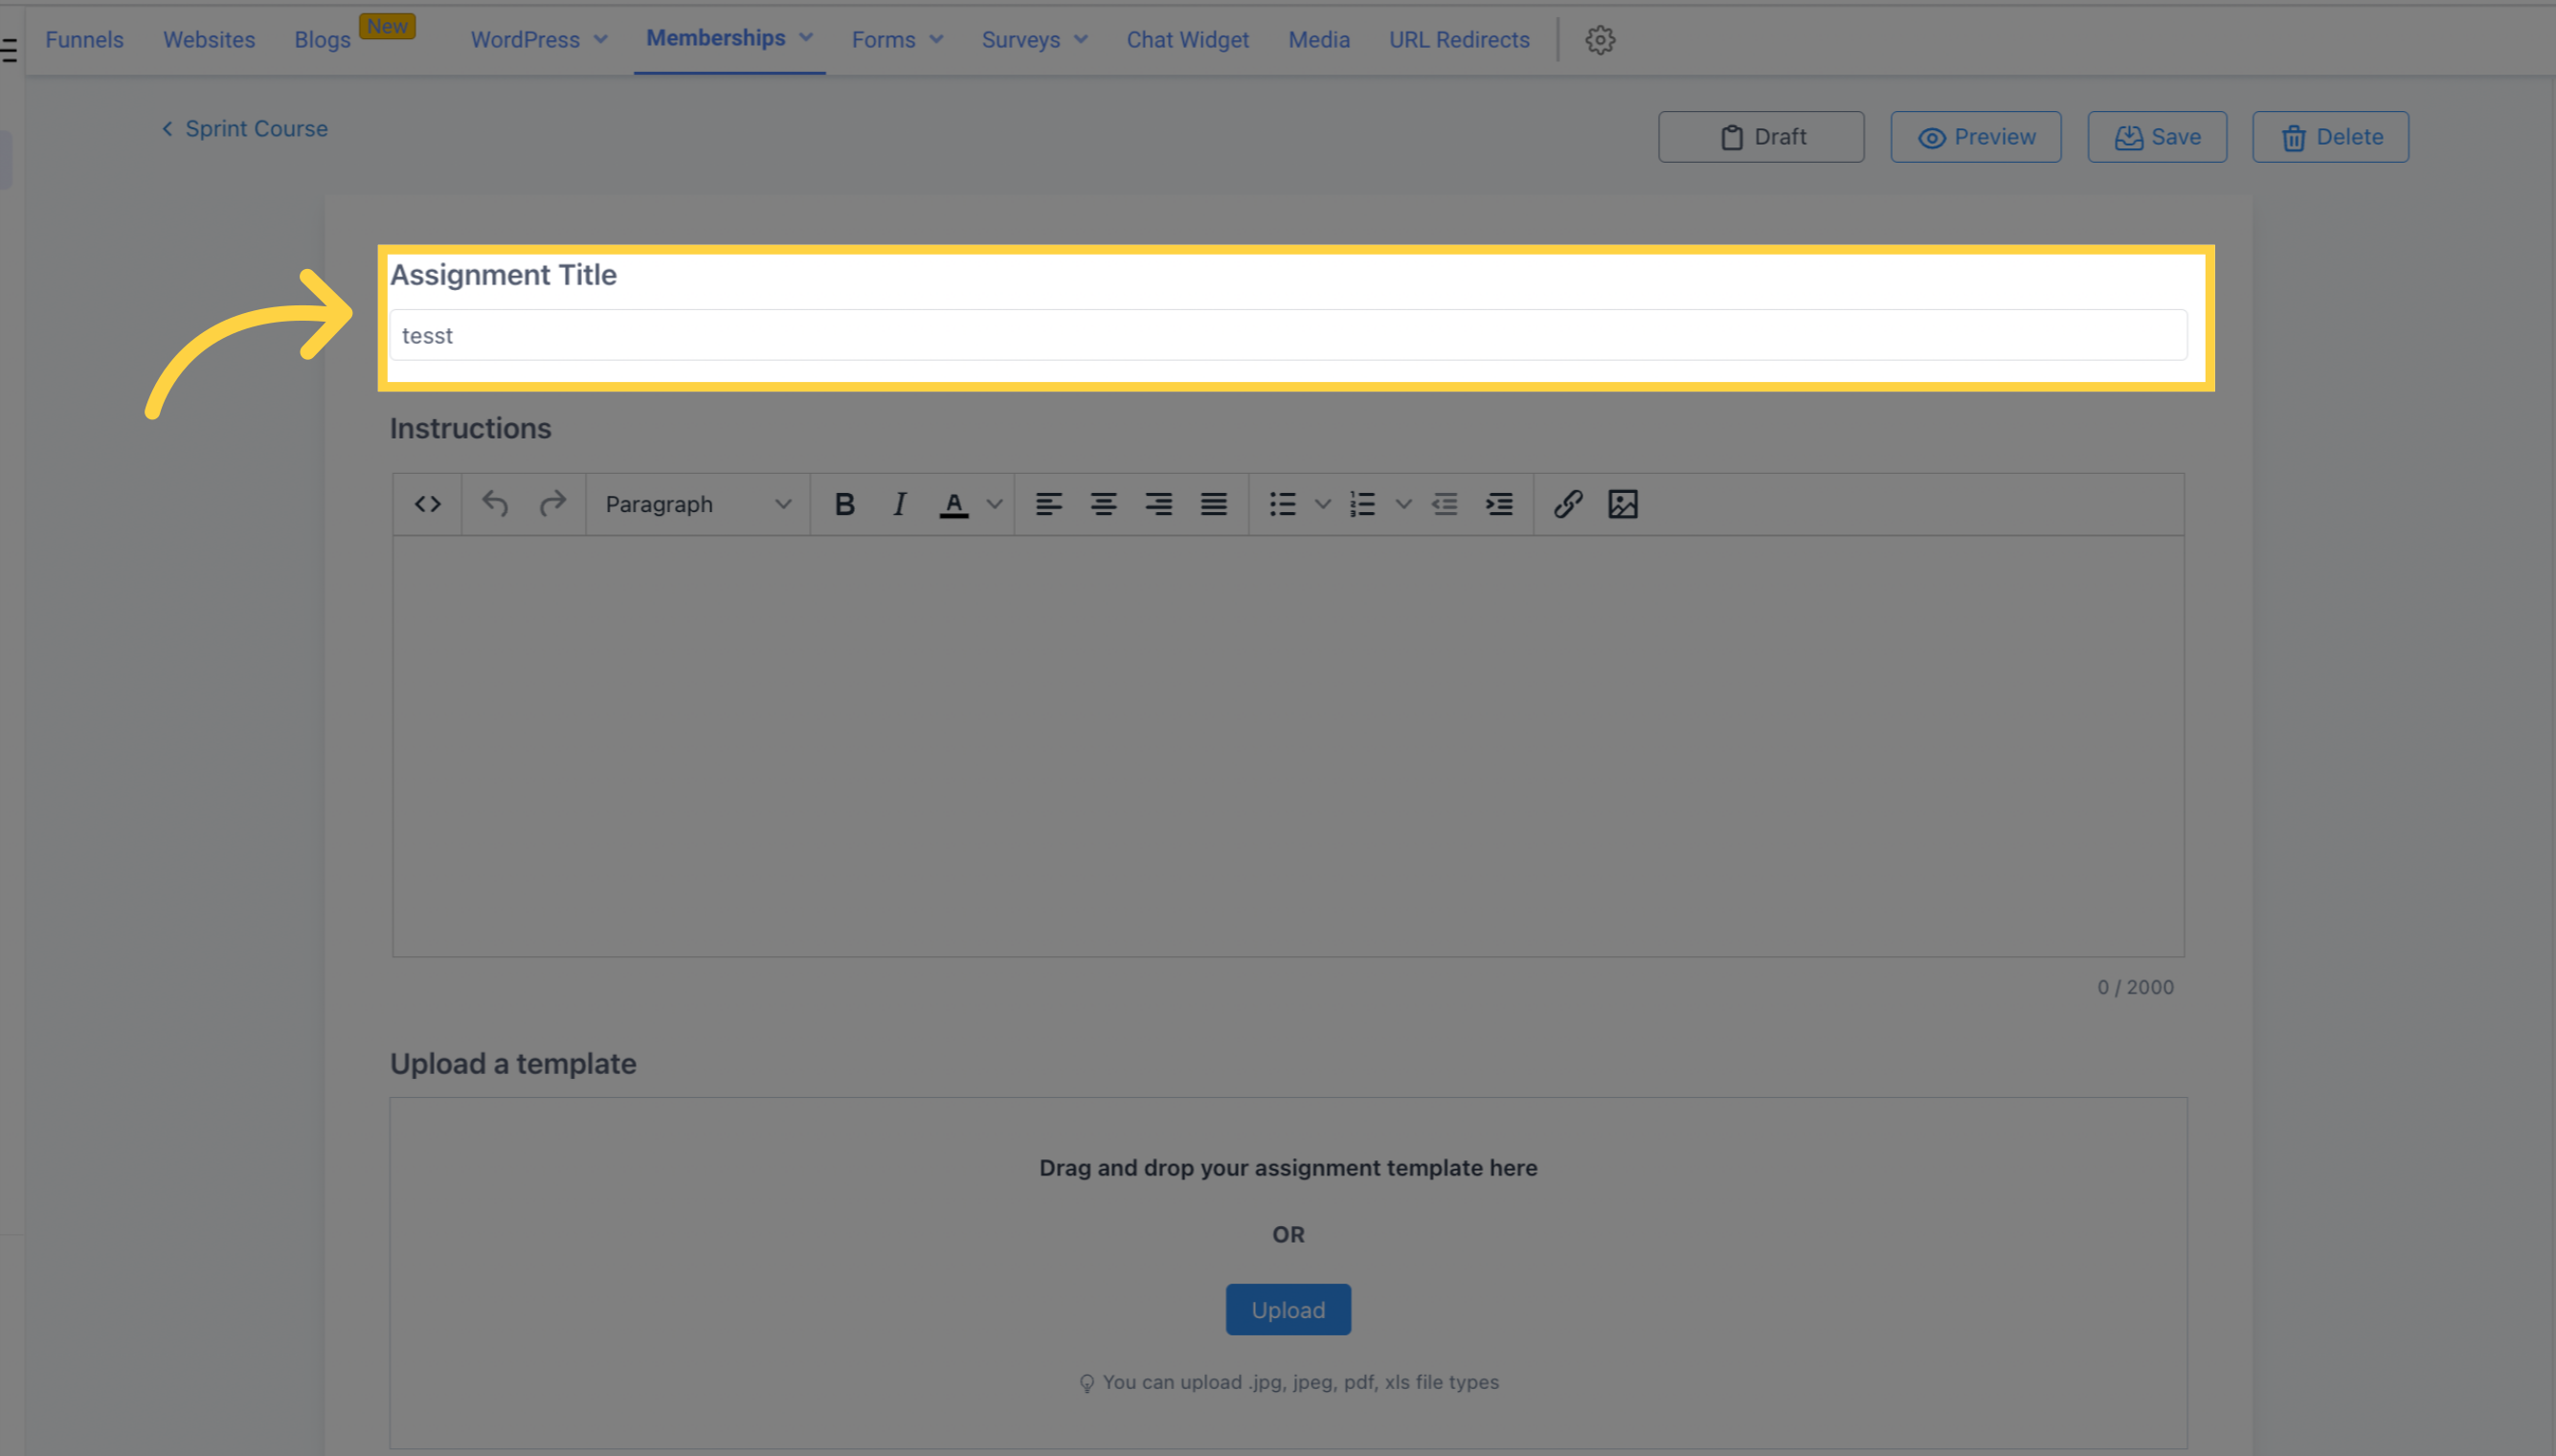Open the settings gear in top navigation
The height and width of the screenshot is (1456, 2556).
pos(1600,40)
